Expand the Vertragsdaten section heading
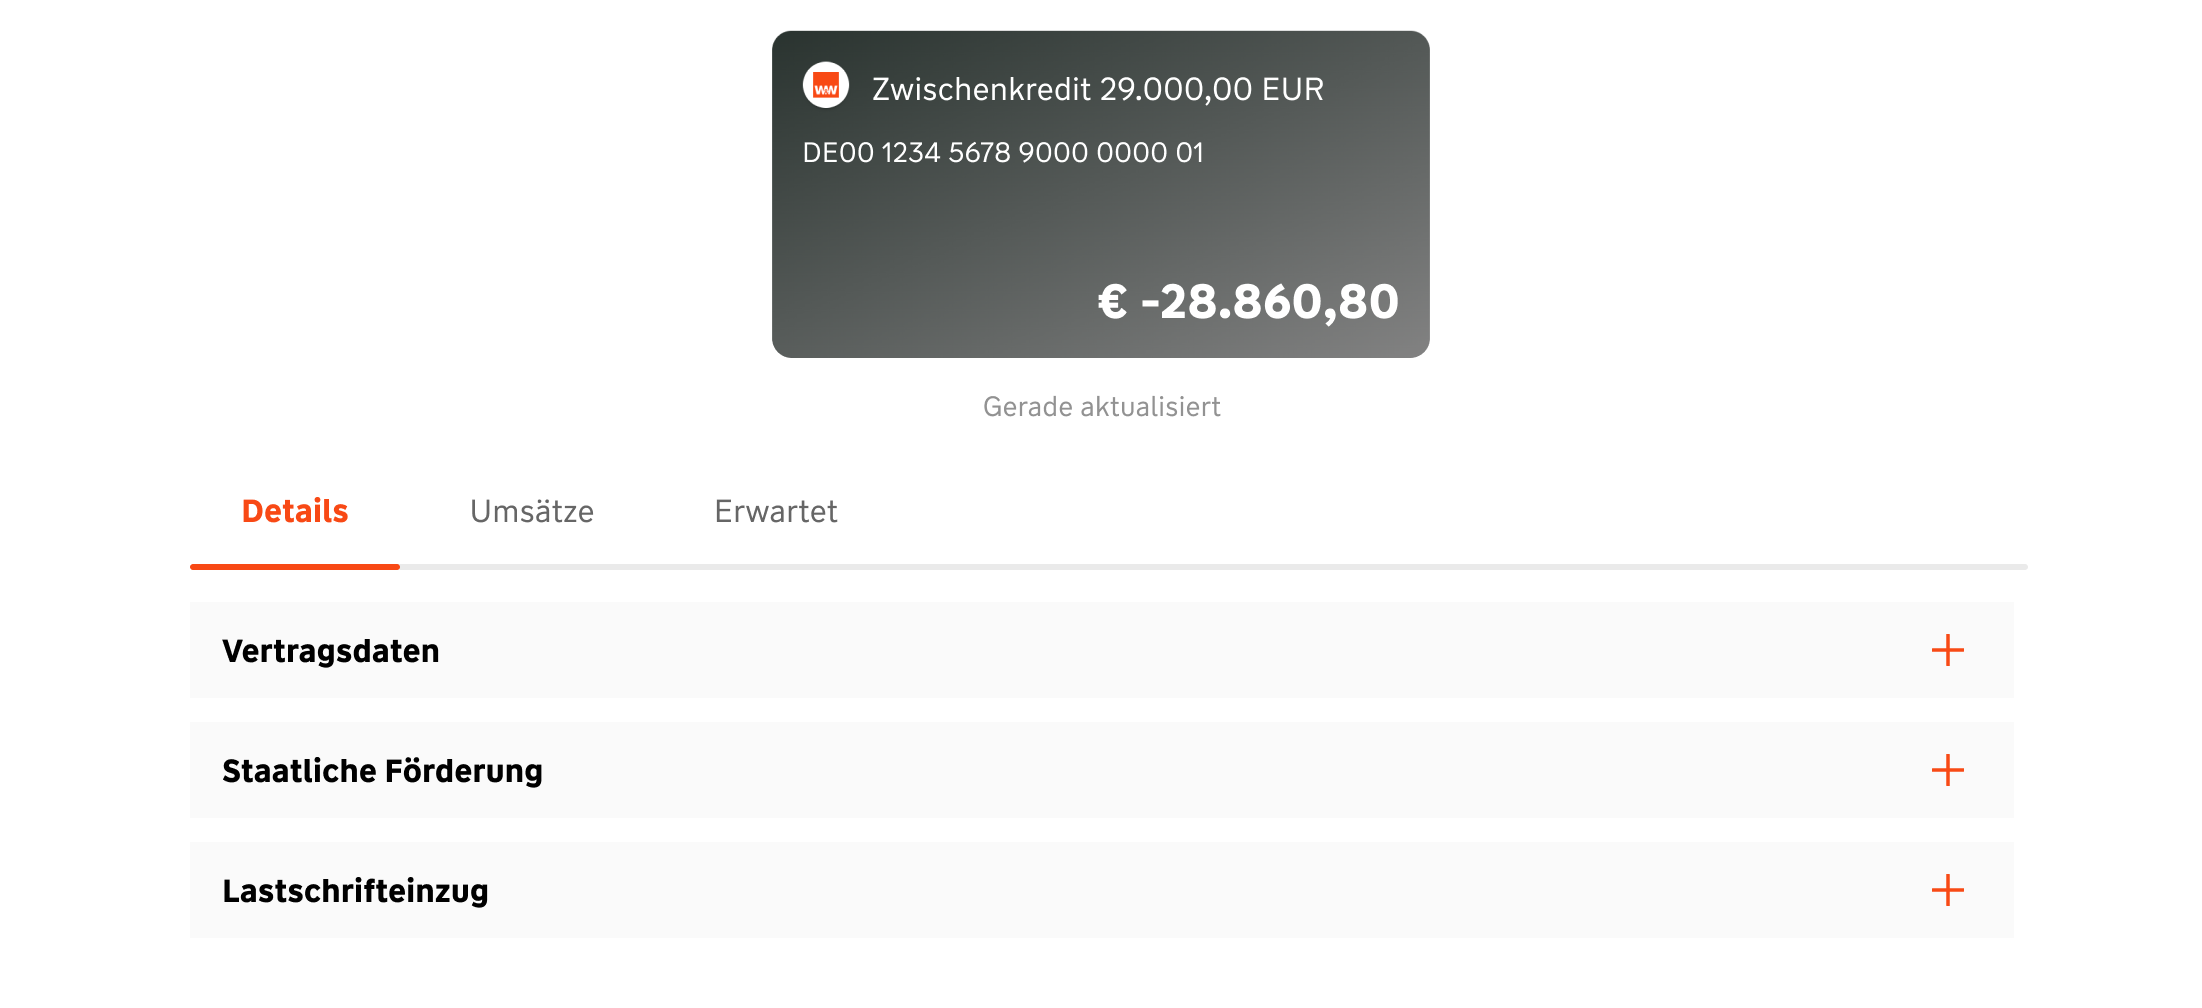2202x1008 pixels. coord(331,652)
